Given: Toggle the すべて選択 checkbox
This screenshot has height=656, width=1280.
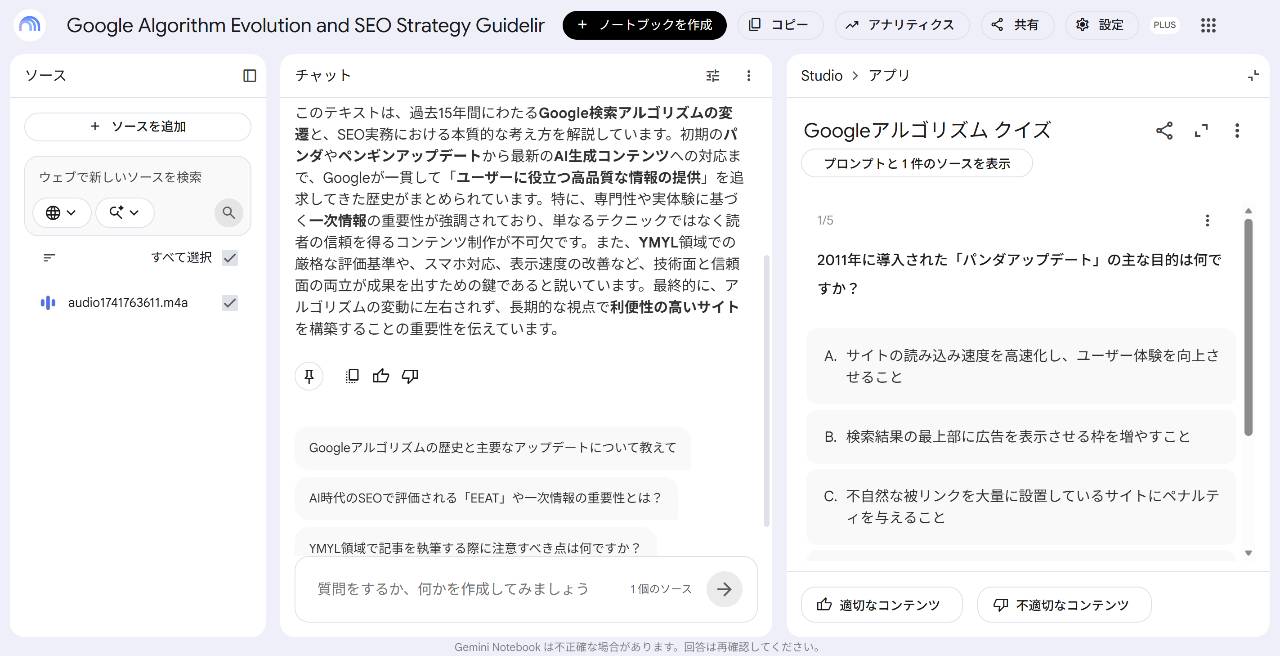Looking at the screenshot, I should pos(230,258).
